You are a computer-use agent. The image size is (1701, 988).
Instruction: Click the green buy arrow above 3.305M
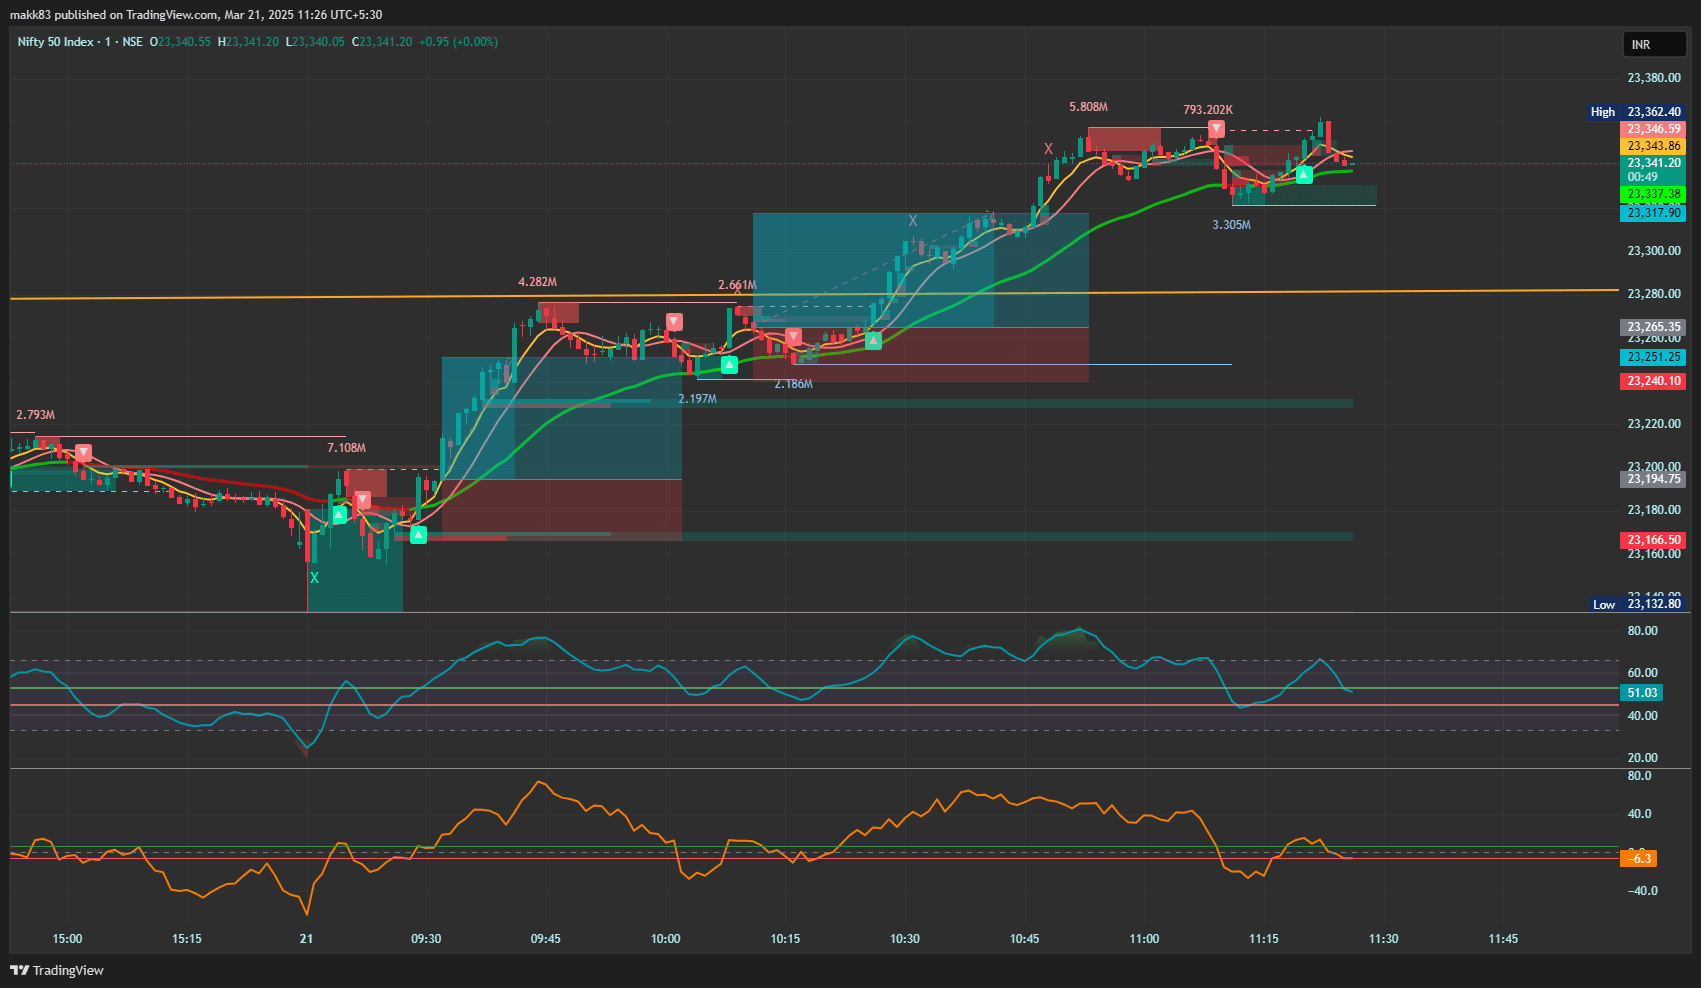tap(1304, 175)
